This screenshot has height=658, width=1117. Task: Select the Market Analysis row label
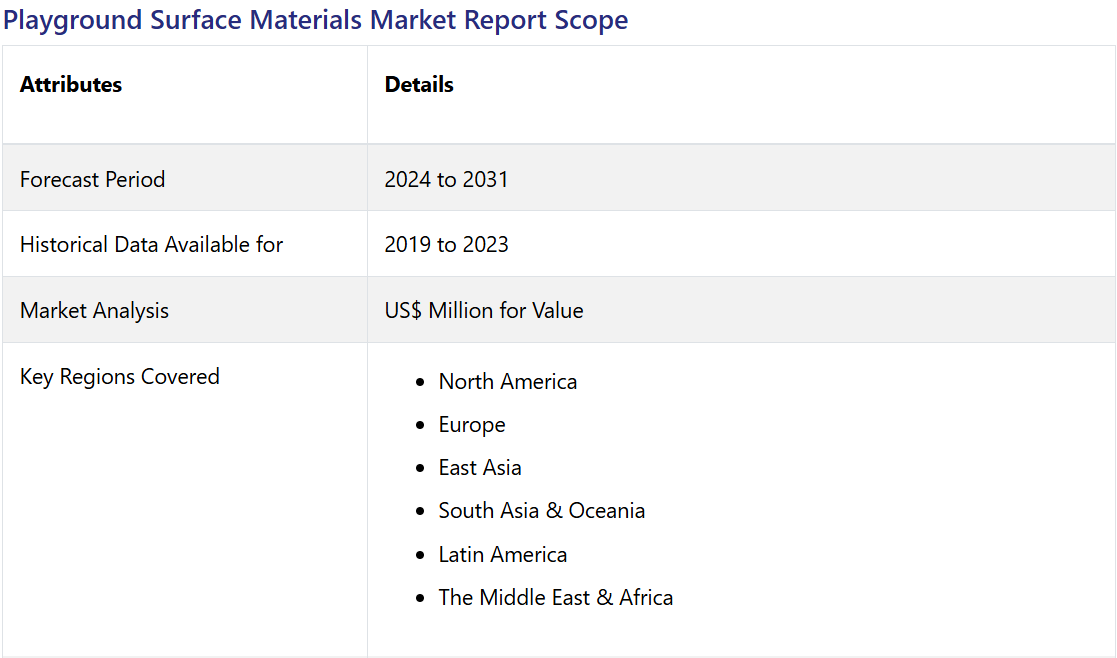pyautogui.click(x=94, y=311)
